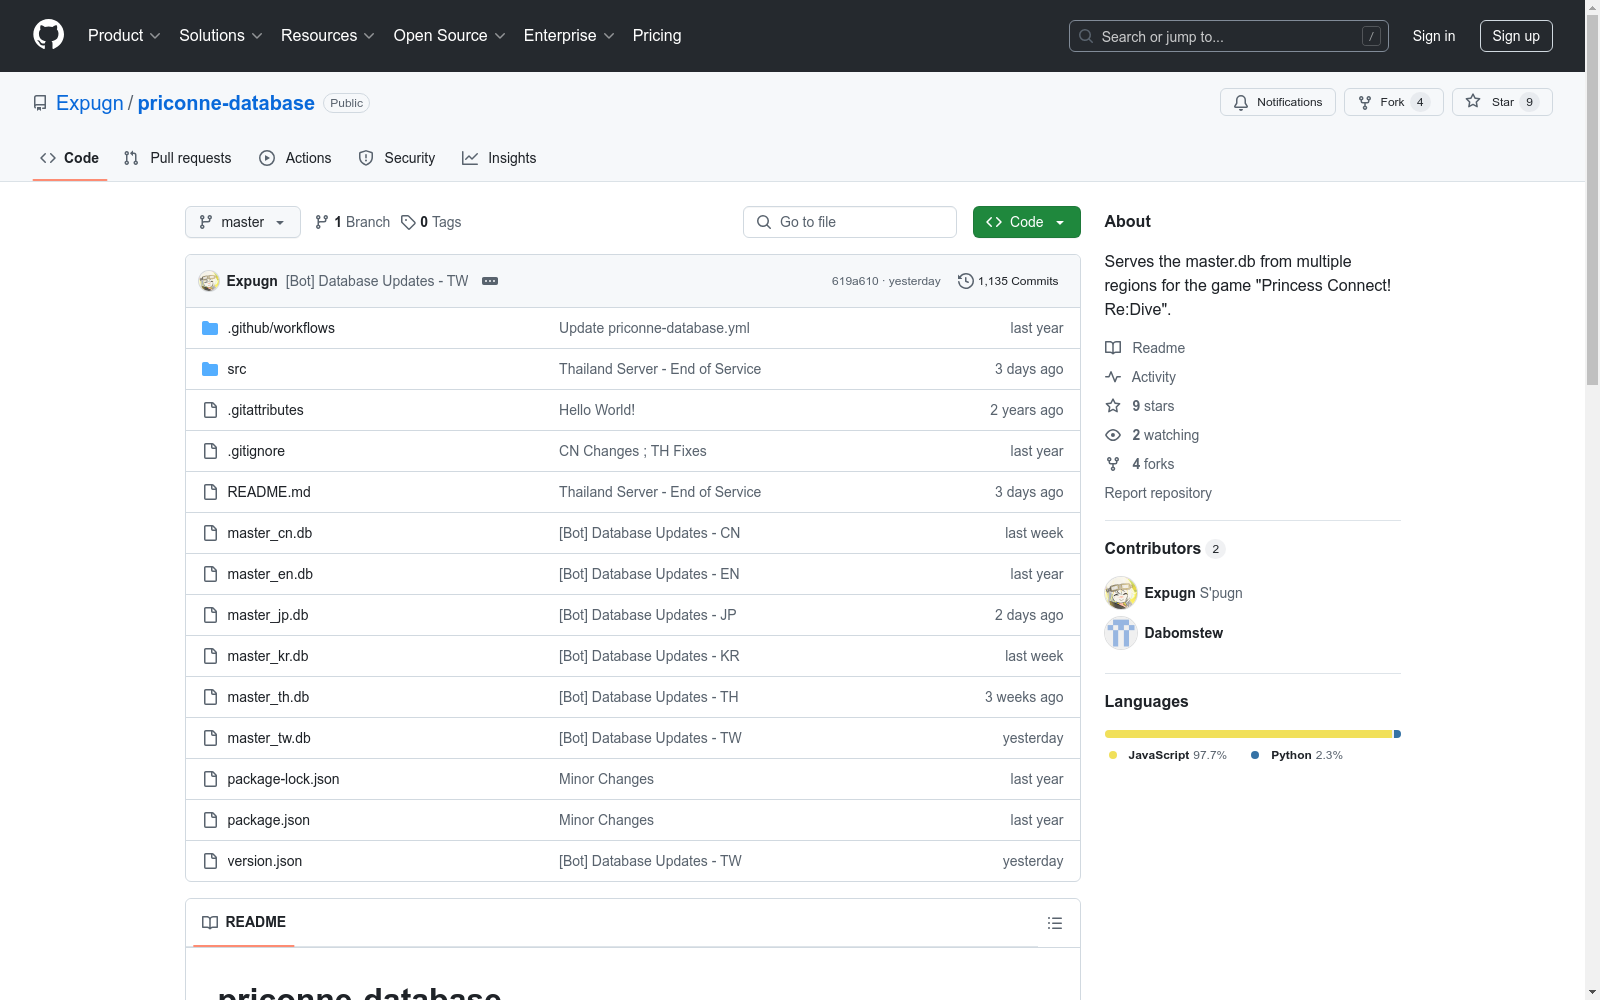Open the master branch selector dropdown
This screenshot has height=1000, width=1600.
[x=243, y=222]
